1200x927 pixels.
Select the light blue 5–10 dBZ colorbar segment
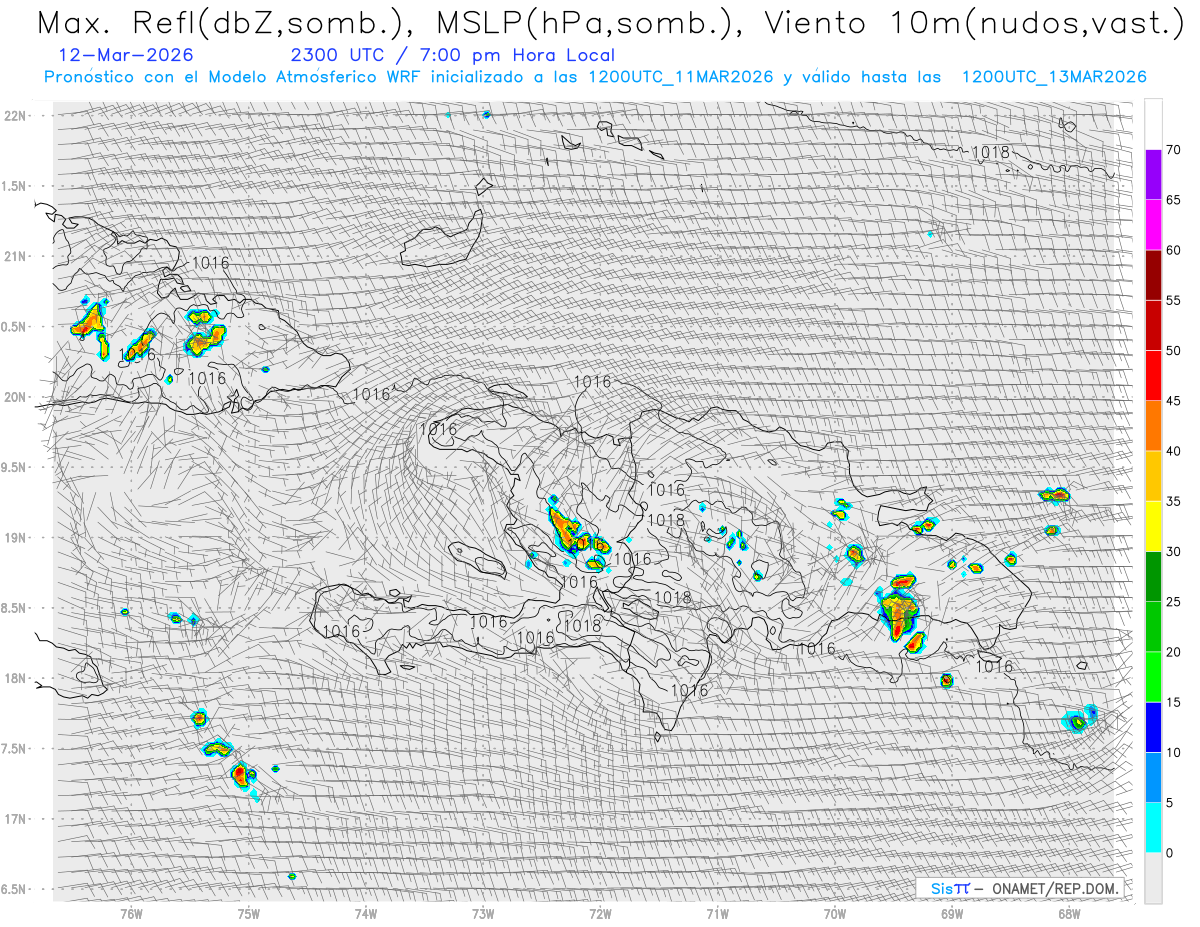1153,777
